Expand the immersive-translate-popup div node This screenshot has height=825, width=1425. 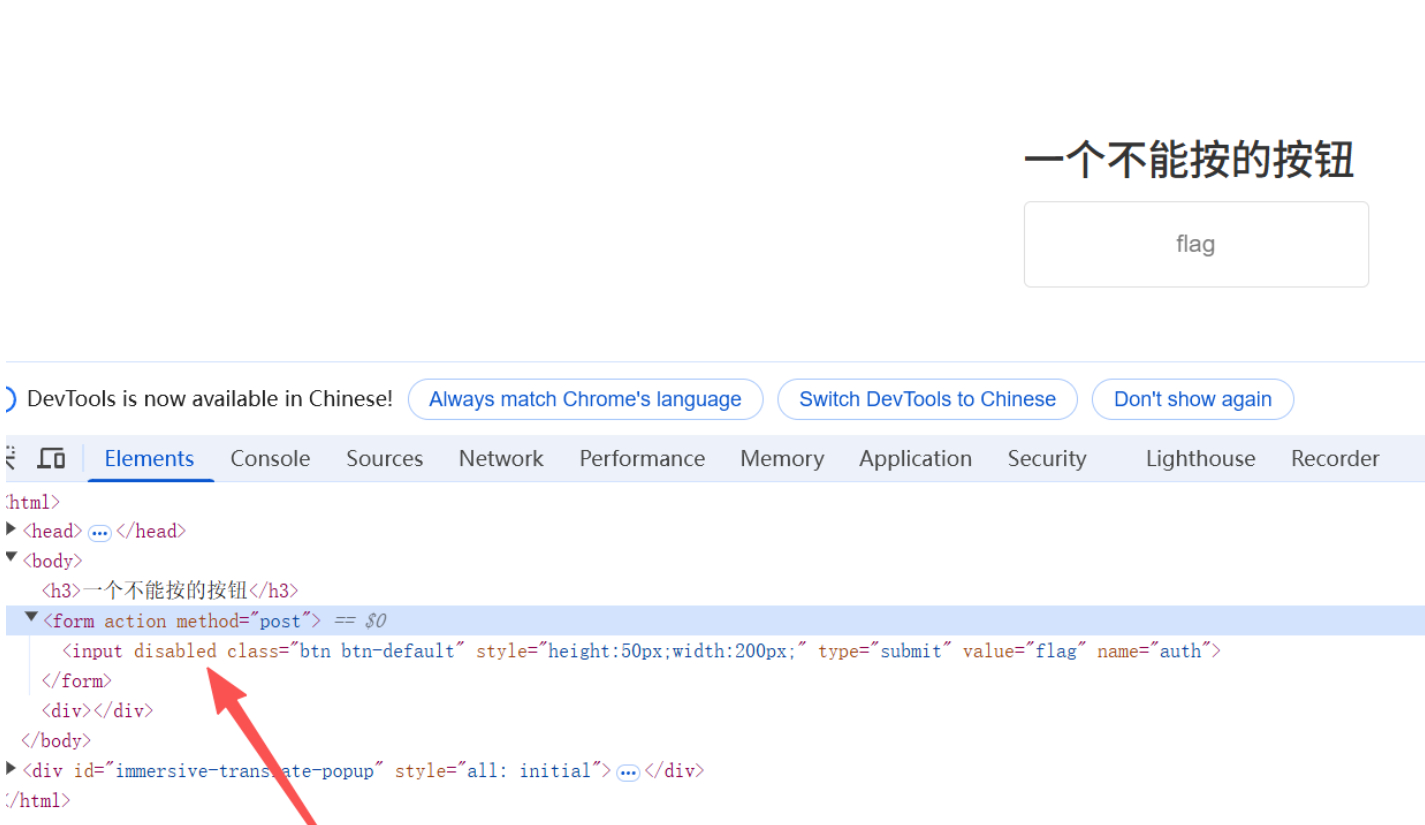12,769
